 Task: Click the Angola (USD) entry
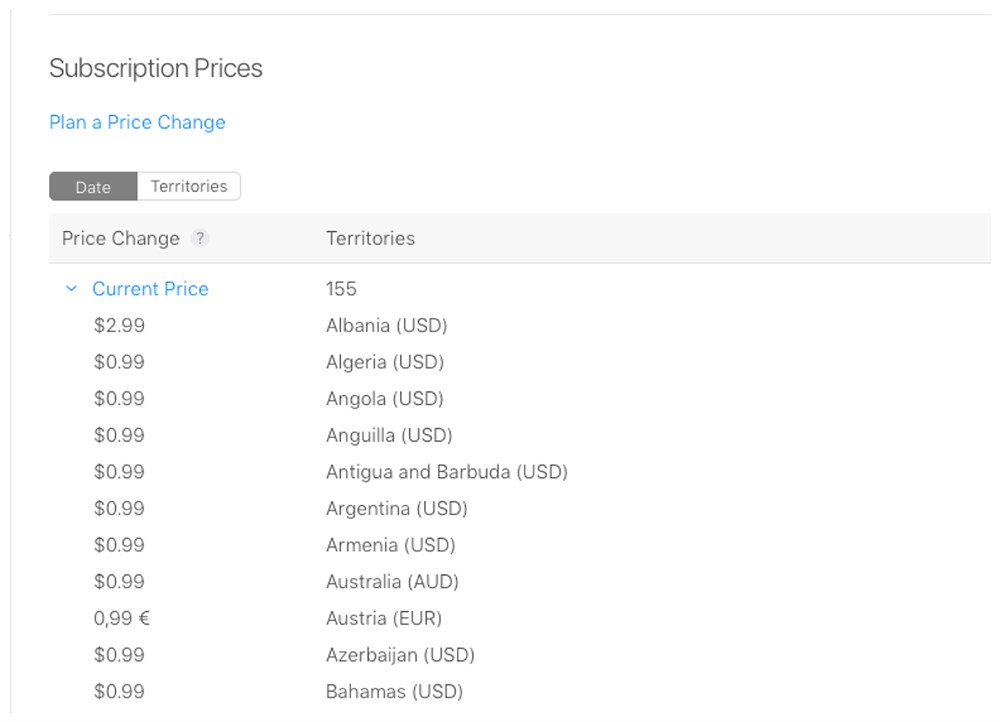point(384,399)
